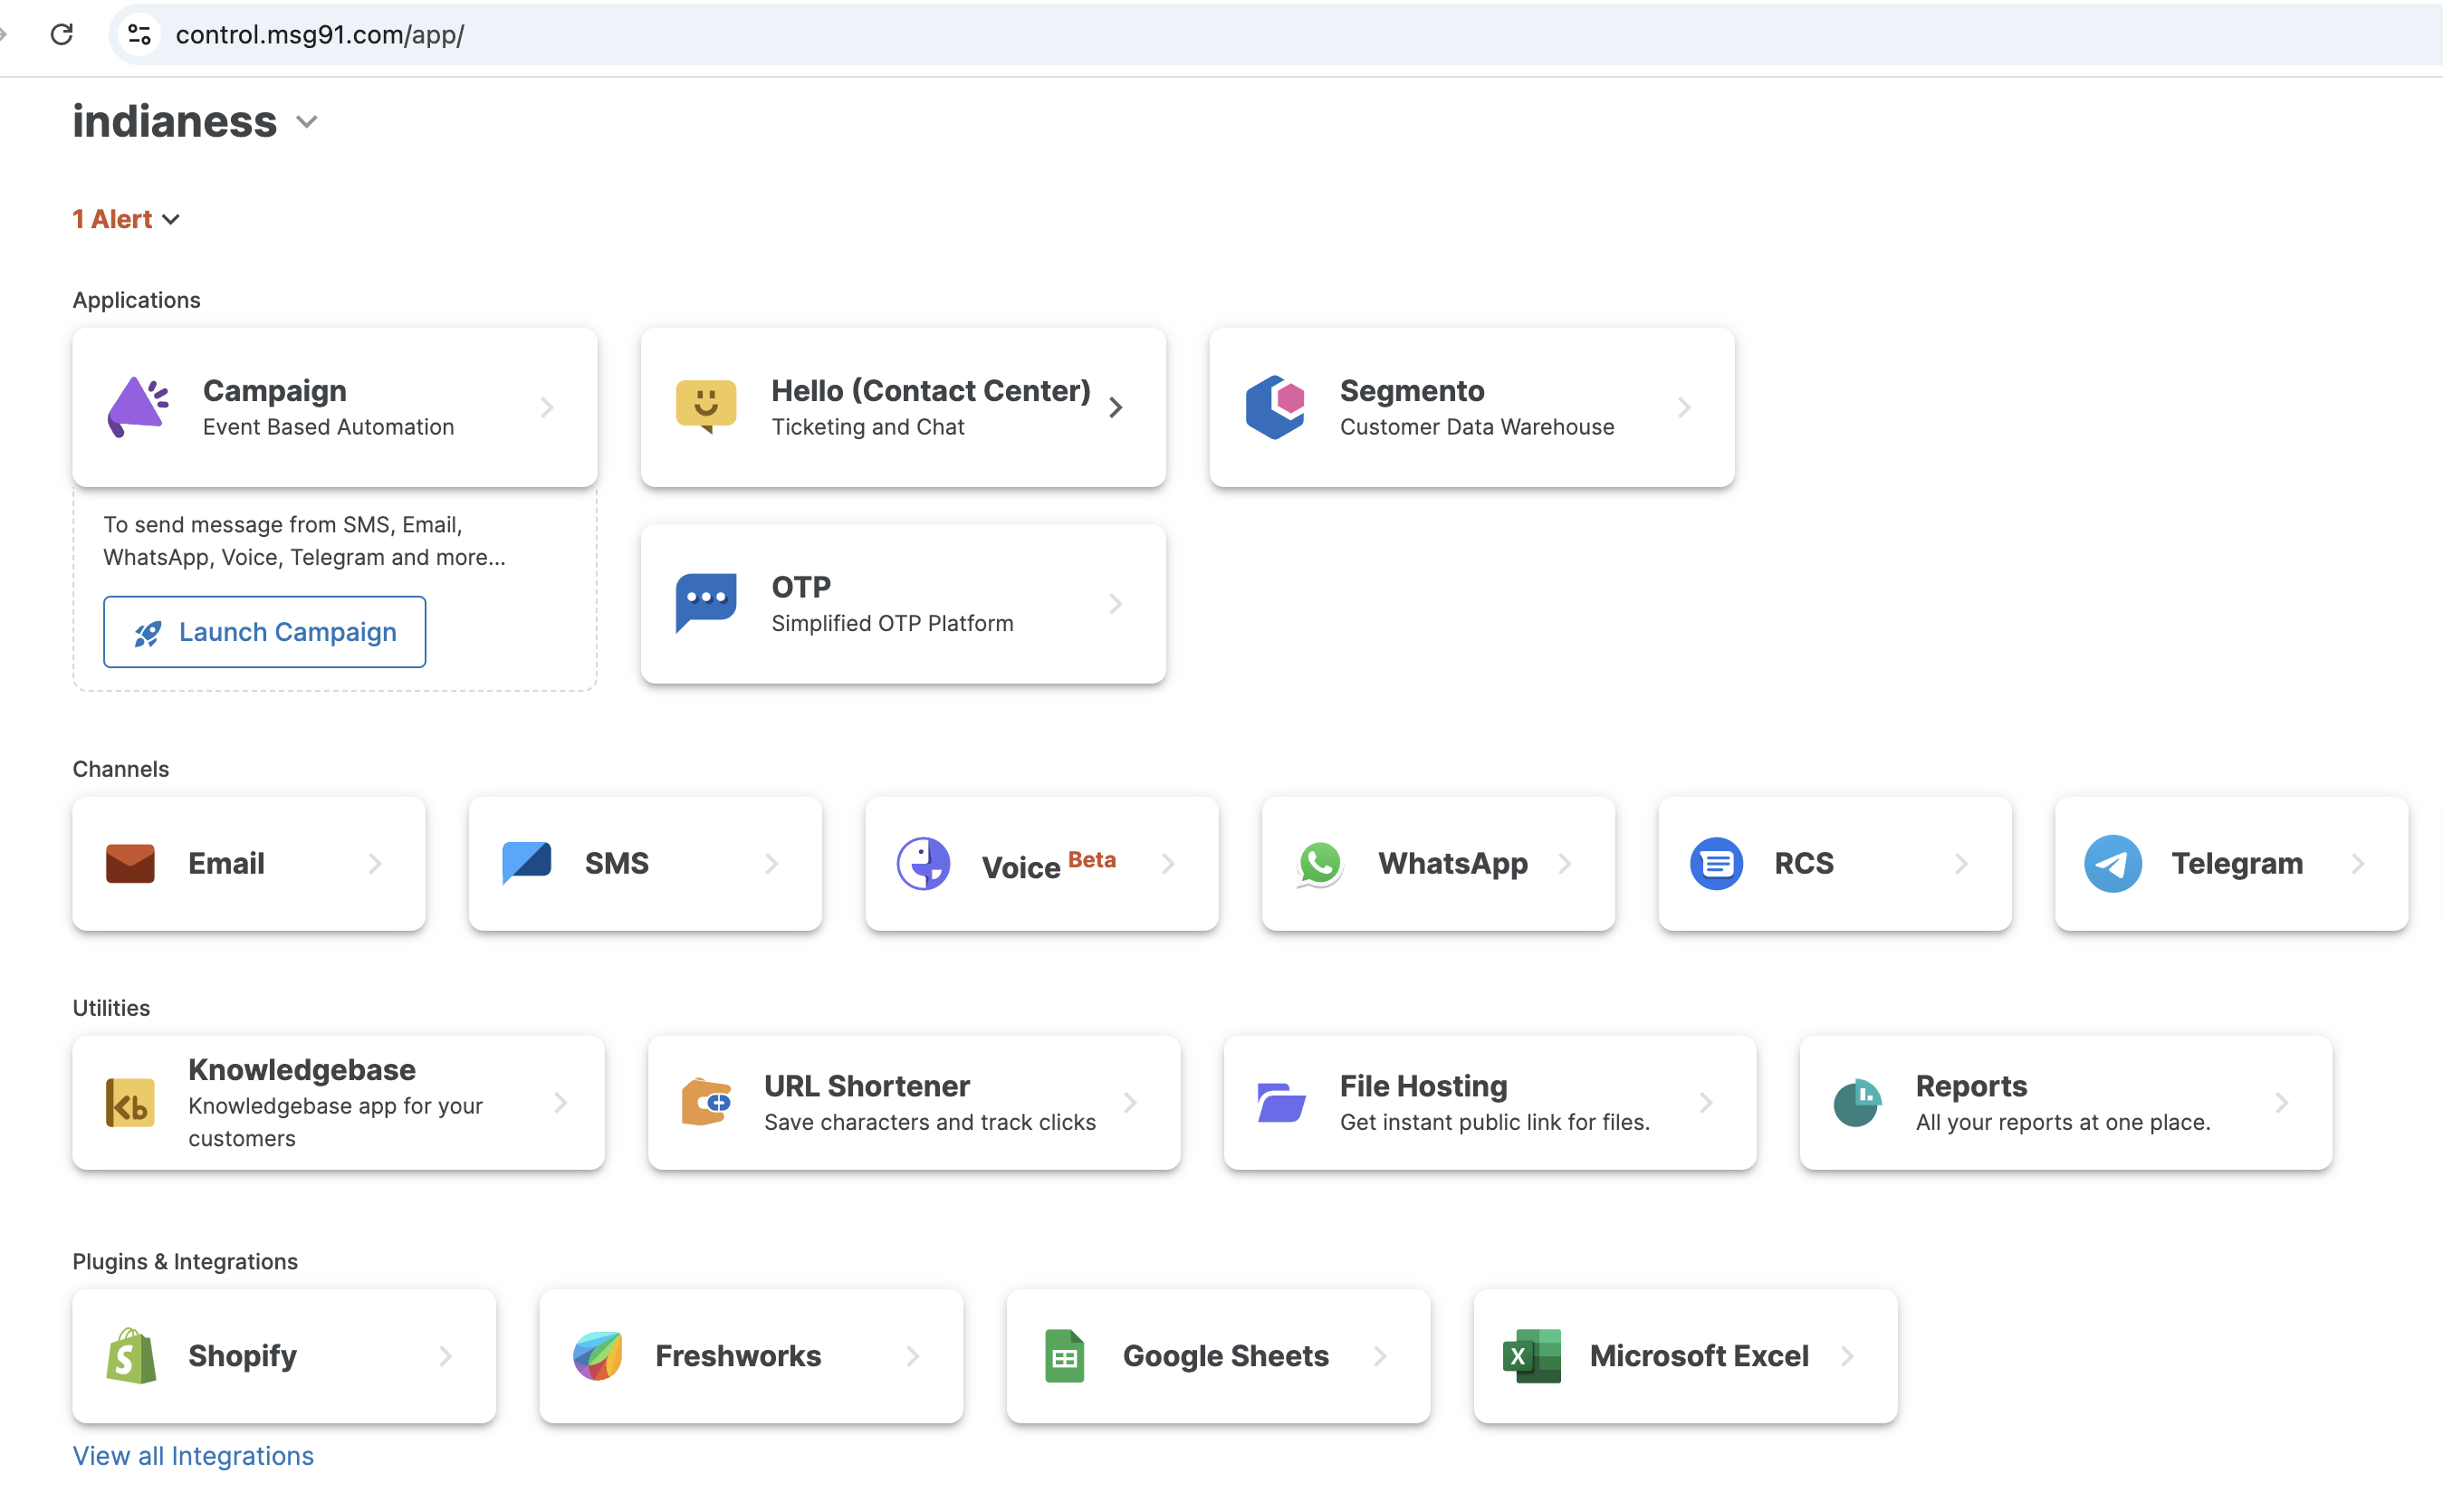Image resolution: width=2443 pixels, height=1512 pixels.
Task: Open View all Integrations link
Action: (x=193, y=1455)
